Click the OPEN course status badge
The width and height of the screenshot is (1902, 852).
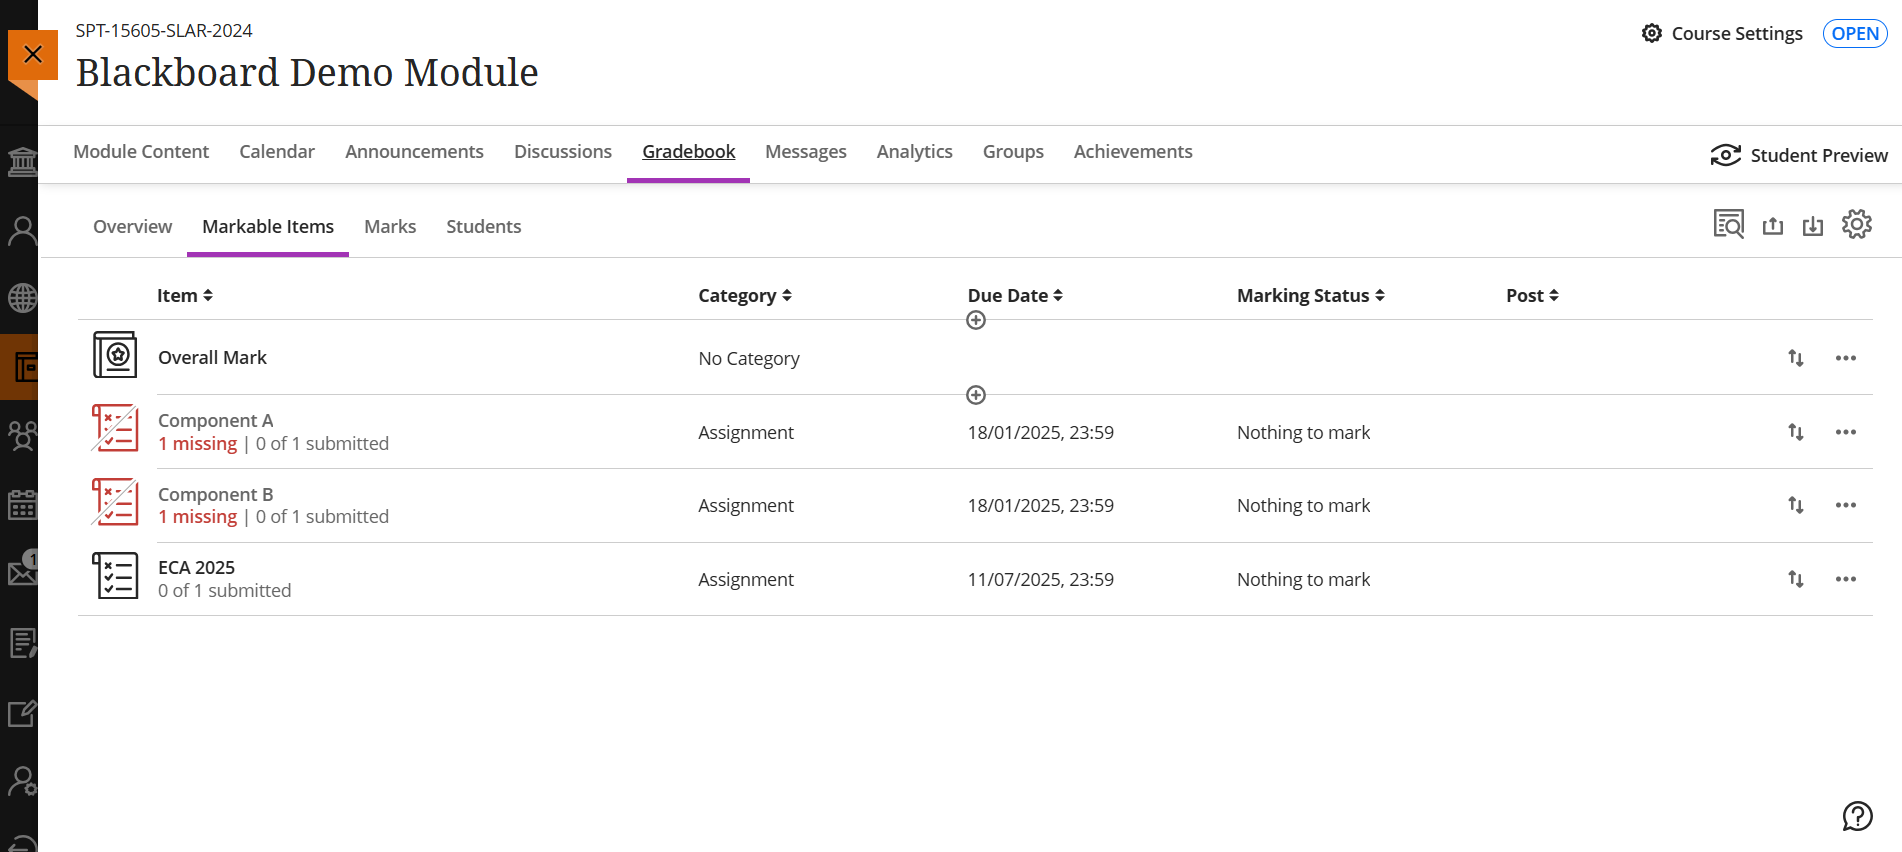[x=1855, y=33]
